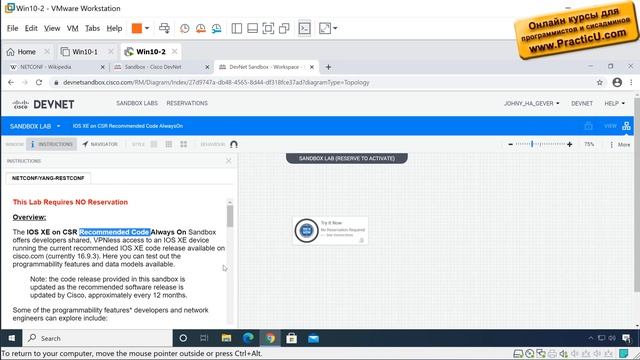The image size is (640, 360).
Task: Switch to Unity mode icon
Action: tap(284, 28)
